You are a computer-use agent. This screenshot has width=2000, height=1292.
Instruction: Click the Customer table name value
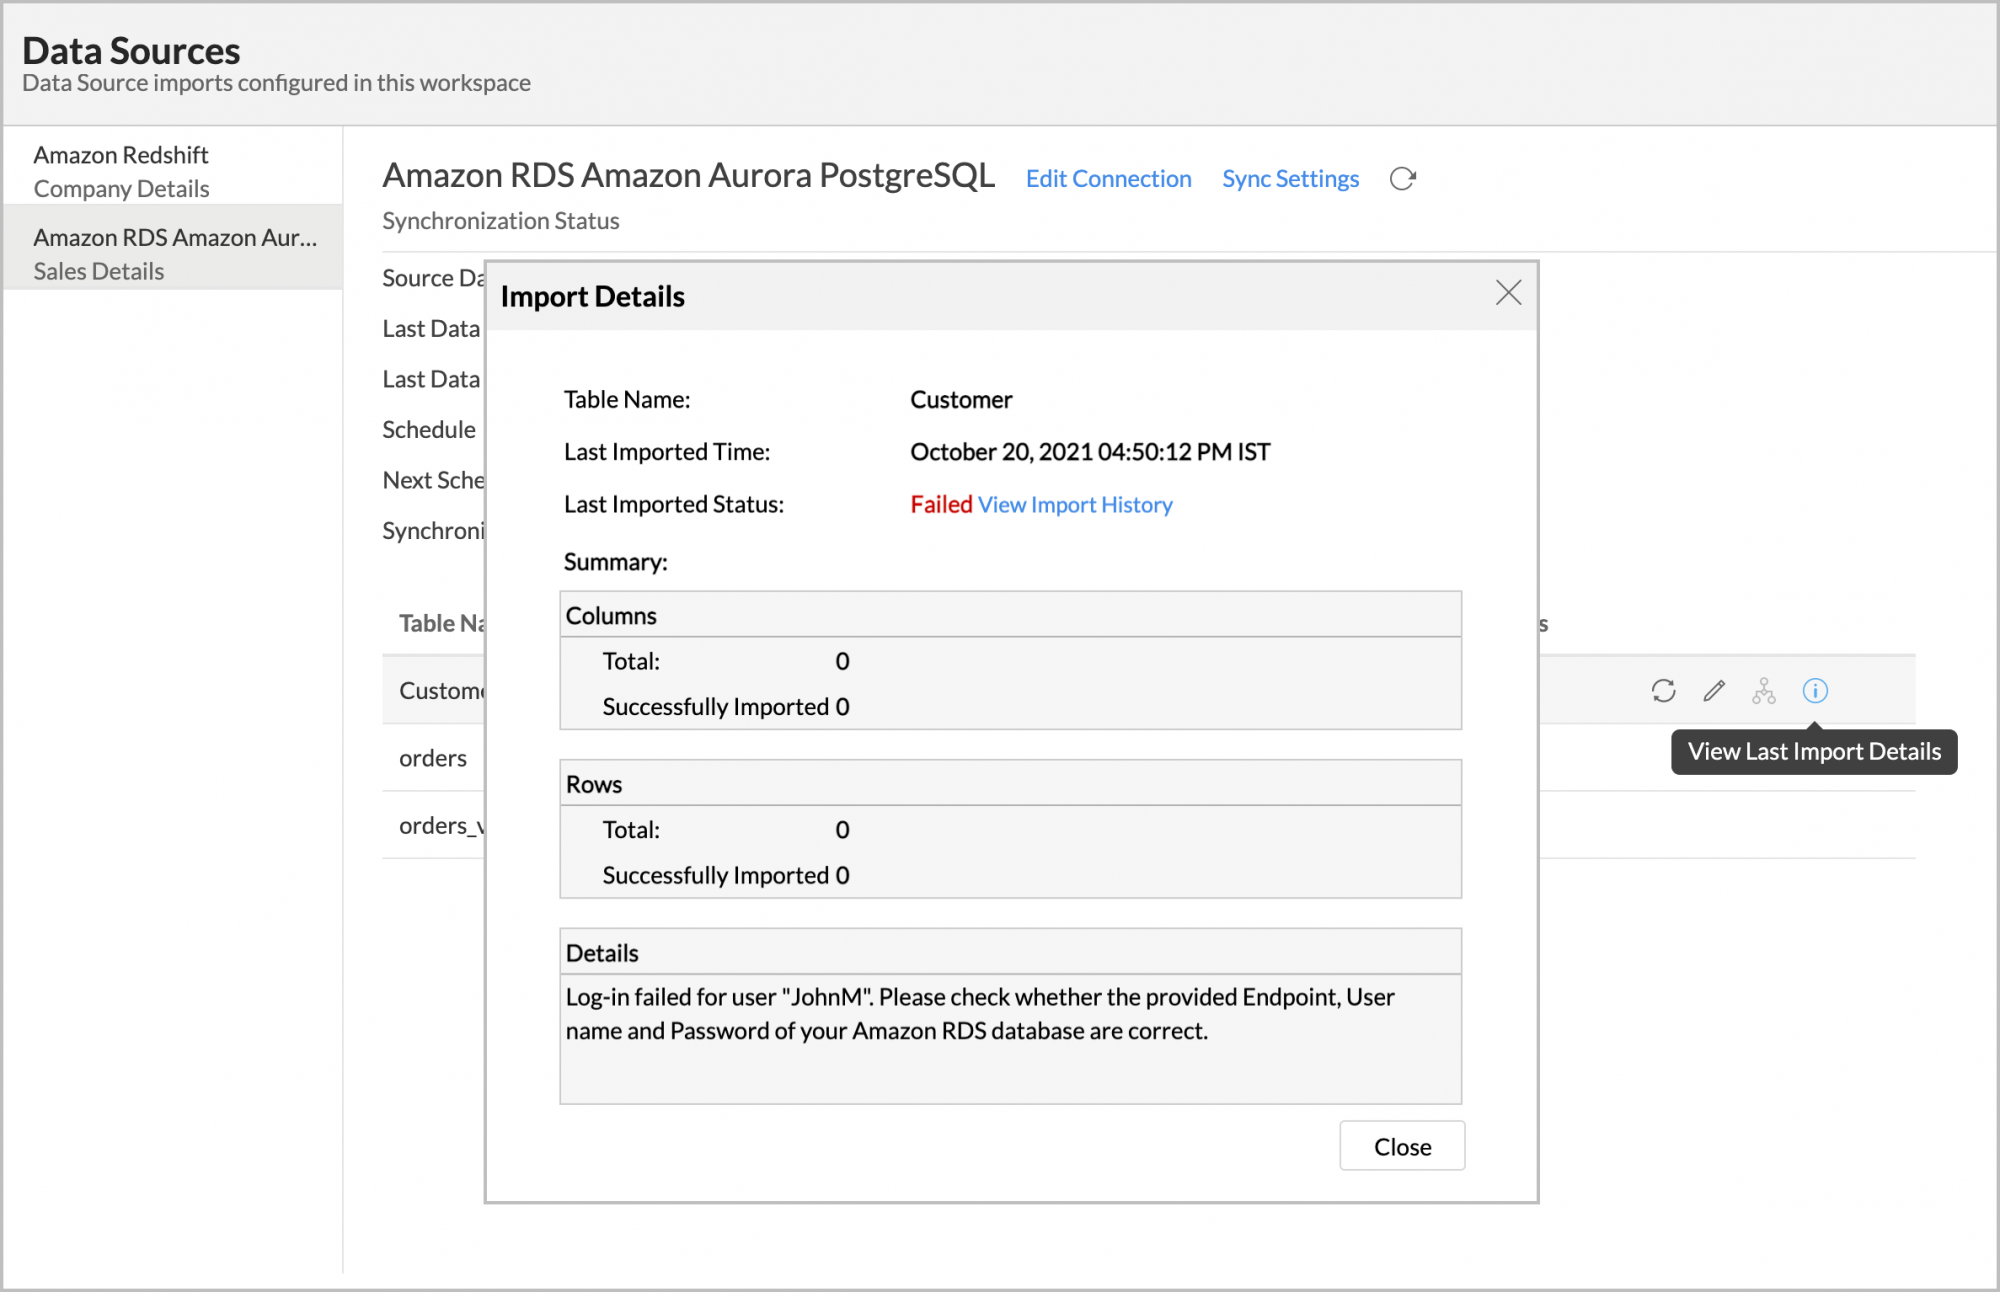coord(961,400)
